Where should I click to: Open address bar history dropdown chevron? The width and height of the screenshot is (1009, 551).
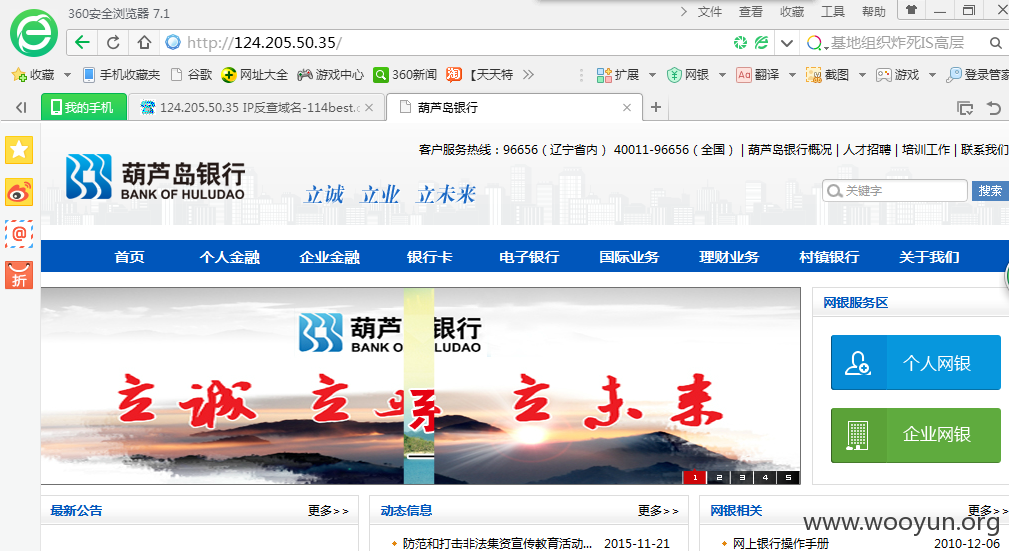786,43
